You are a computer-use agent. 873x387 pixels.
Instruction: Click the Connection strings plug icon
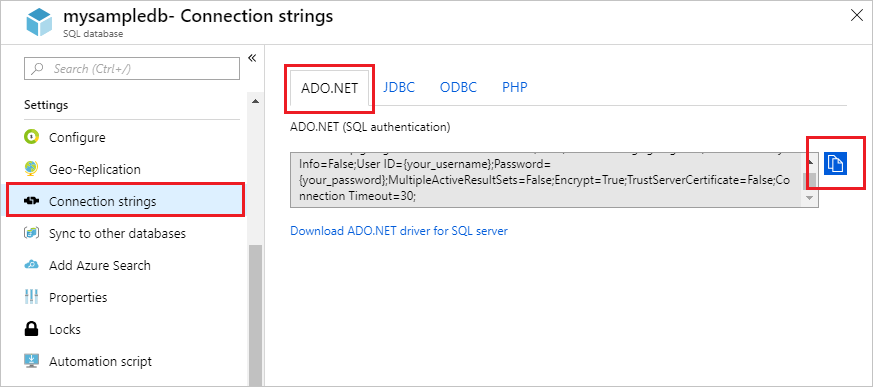tap(31, 201)
